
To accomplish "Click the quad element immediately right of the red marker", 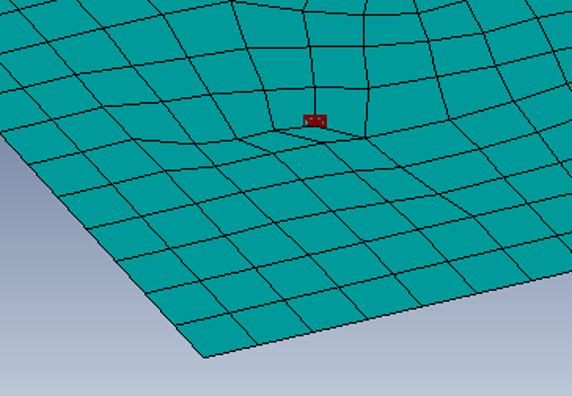I will pyautogui.click(x=341, y=111).
